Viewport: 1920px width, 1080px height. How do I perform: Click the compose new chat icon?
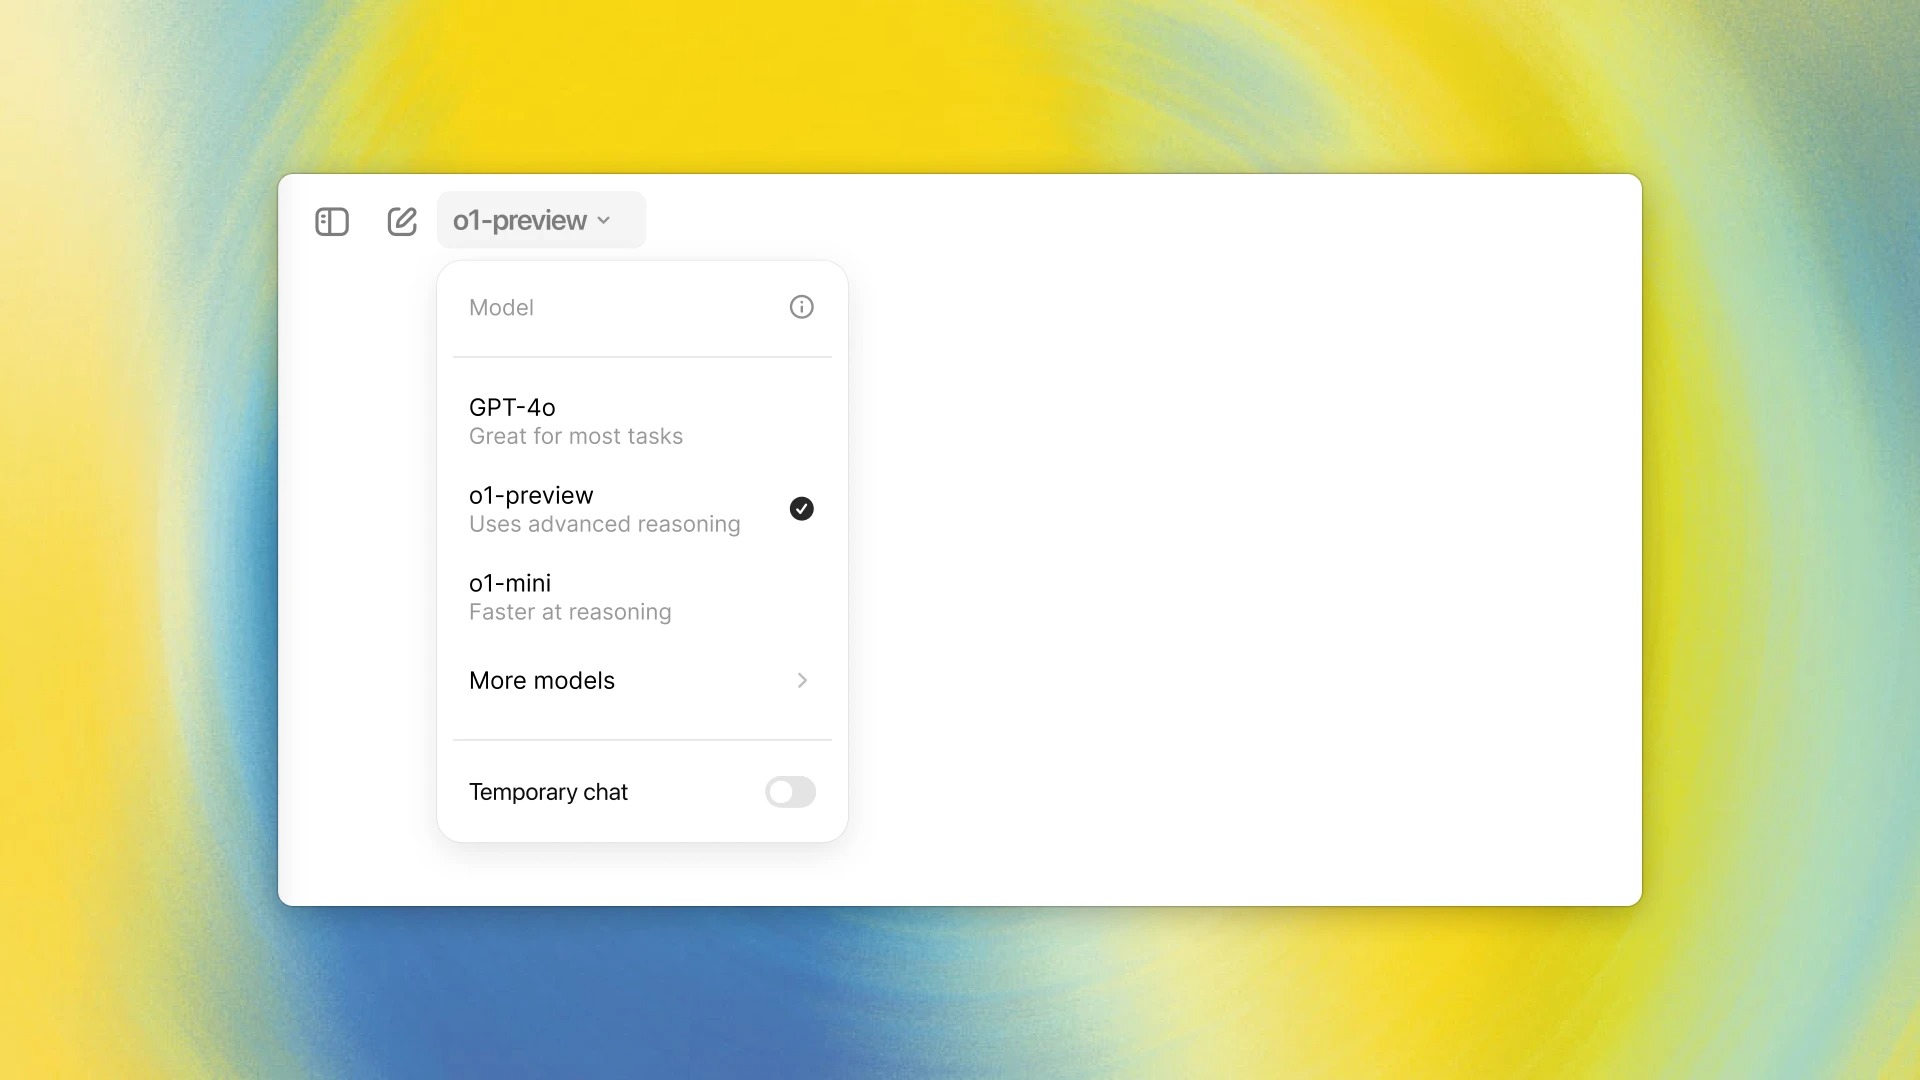point(401,220)
